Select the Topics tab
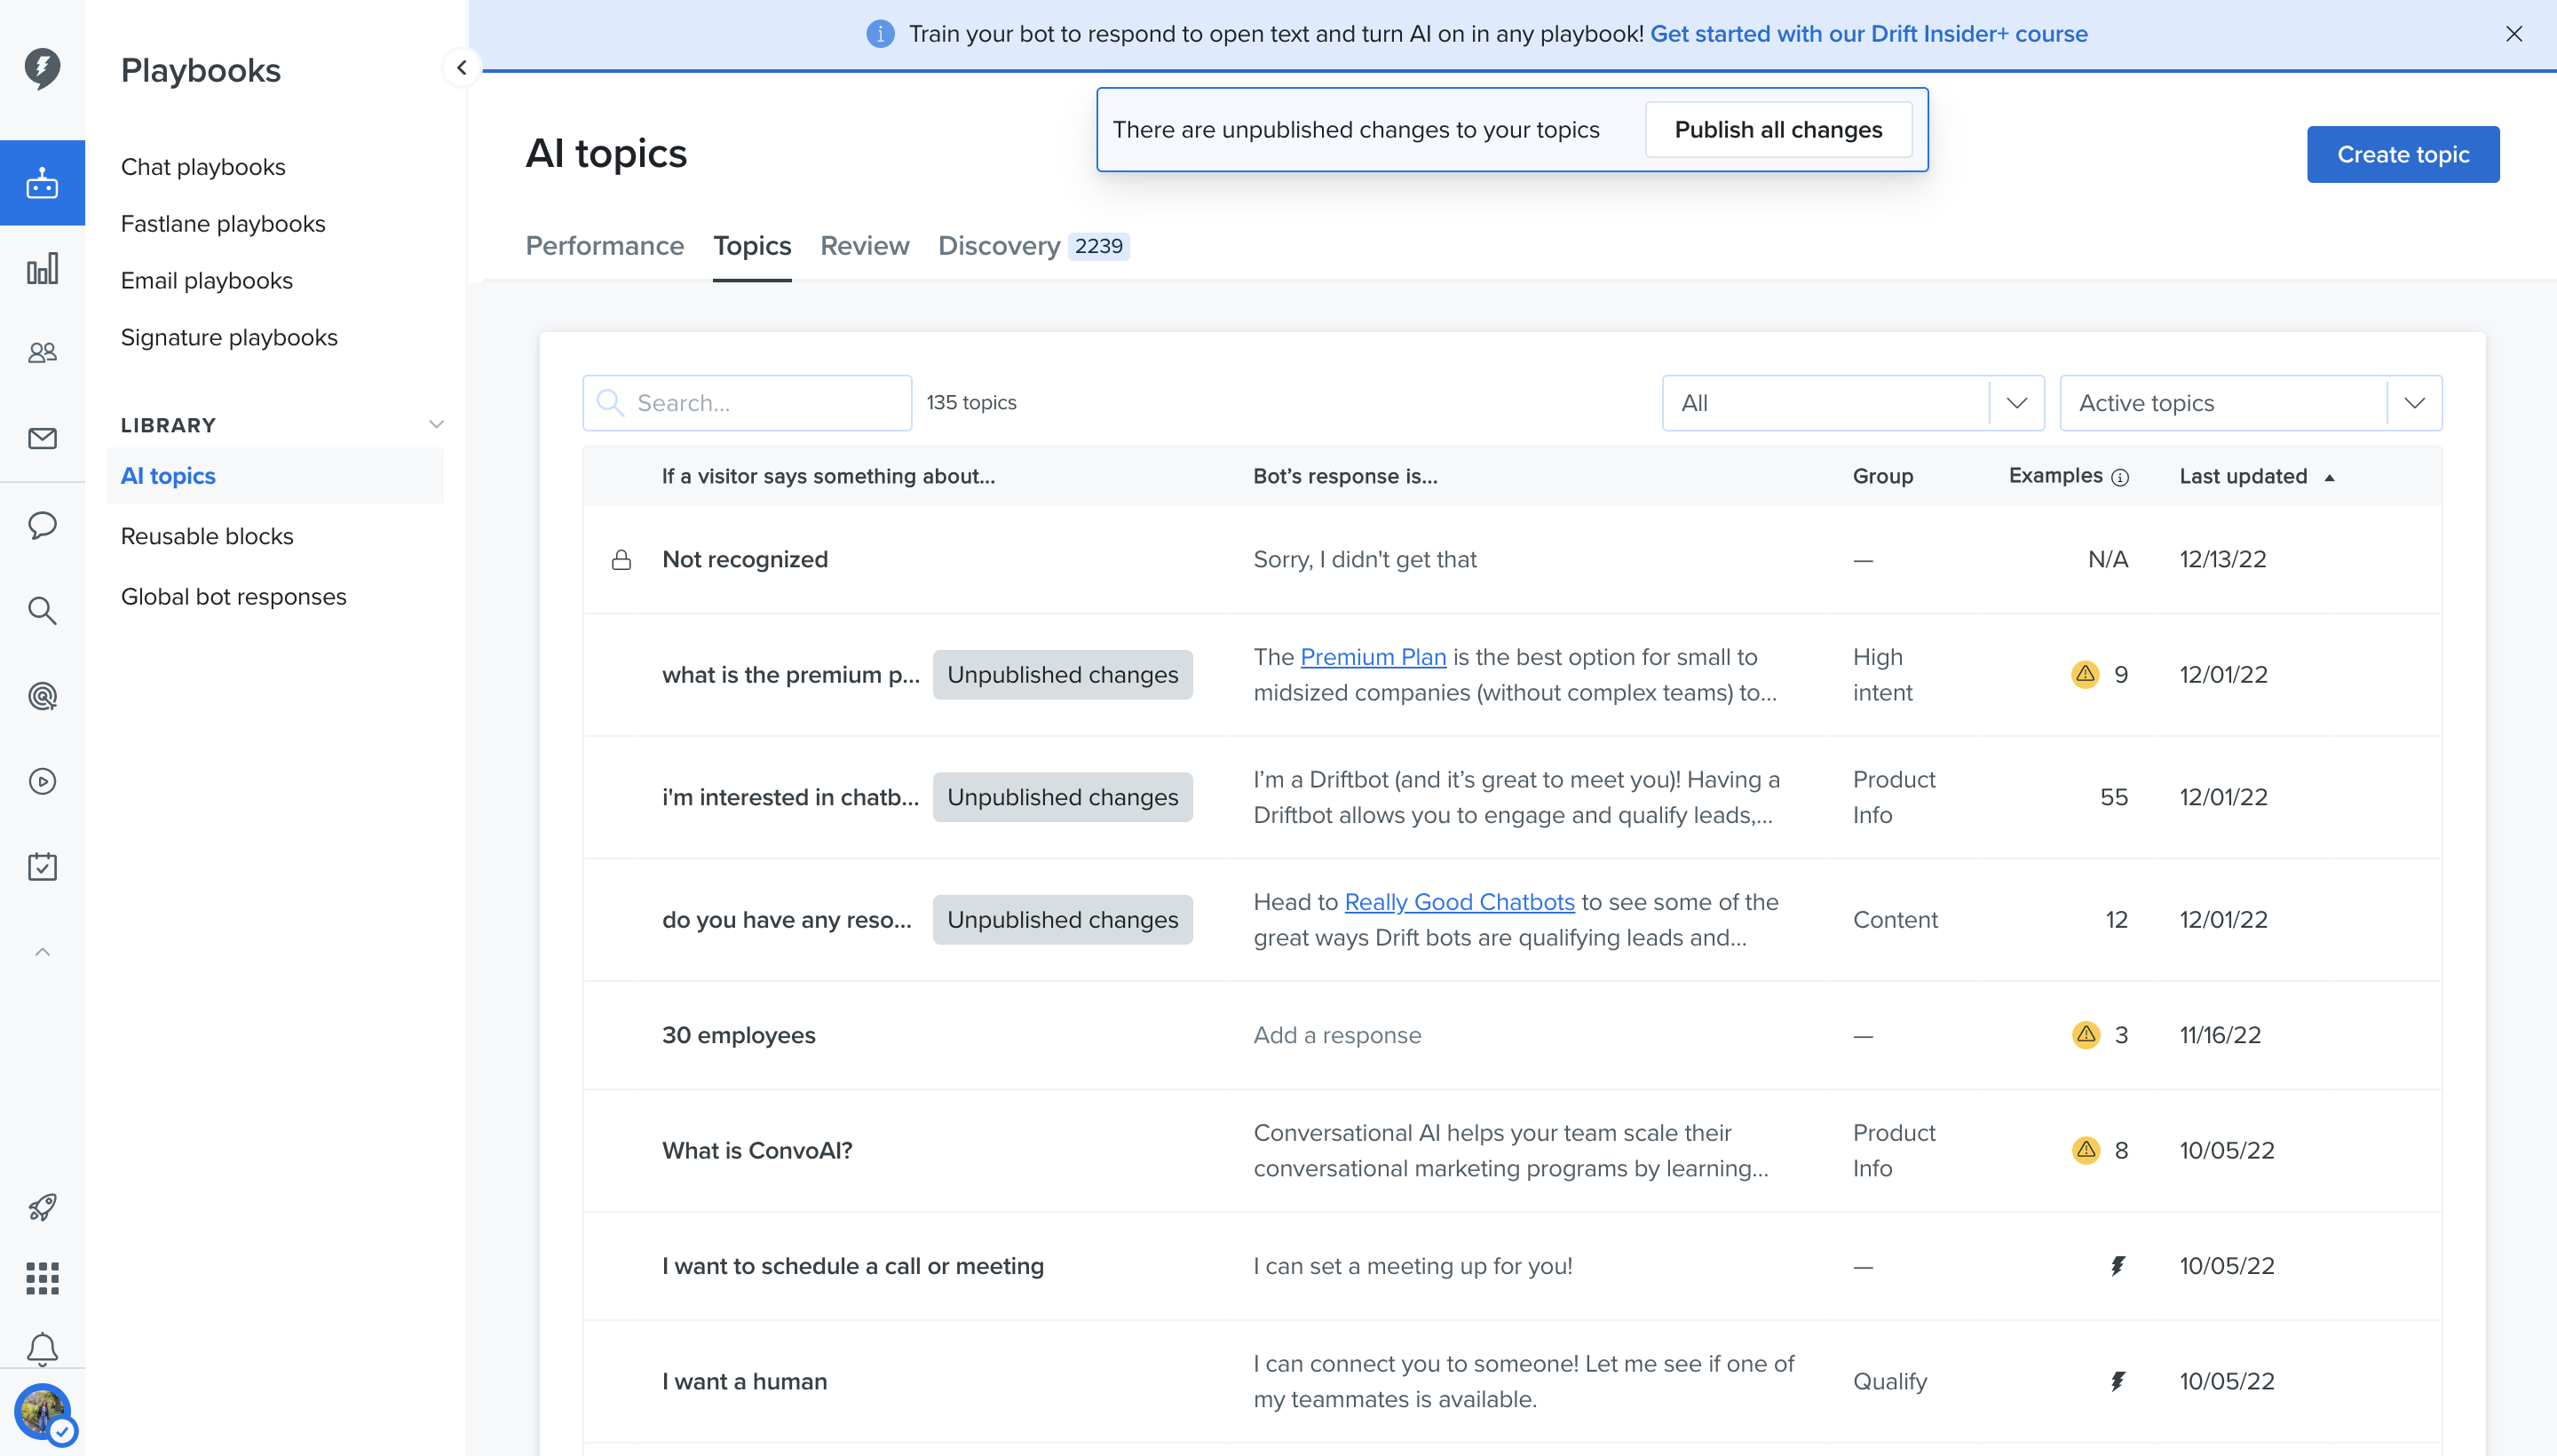This screenshot has height=1456, width=2557. coord(752,246)
